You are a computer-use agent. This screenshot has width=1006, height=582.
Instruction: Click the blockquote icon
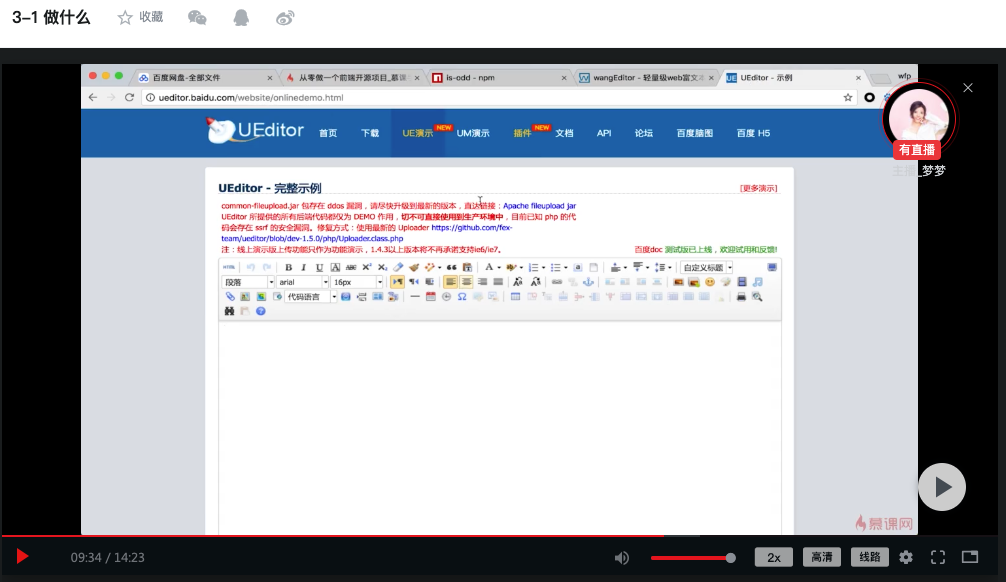pyautogui.click(x=452, y=268)
